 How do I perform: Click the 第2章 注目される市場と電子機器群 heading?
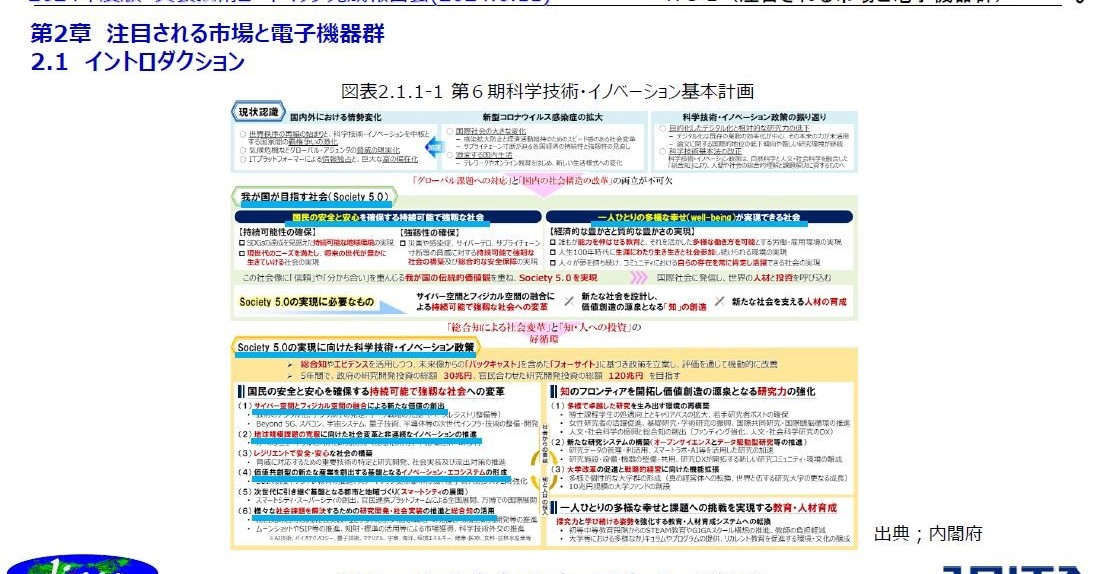207,34
